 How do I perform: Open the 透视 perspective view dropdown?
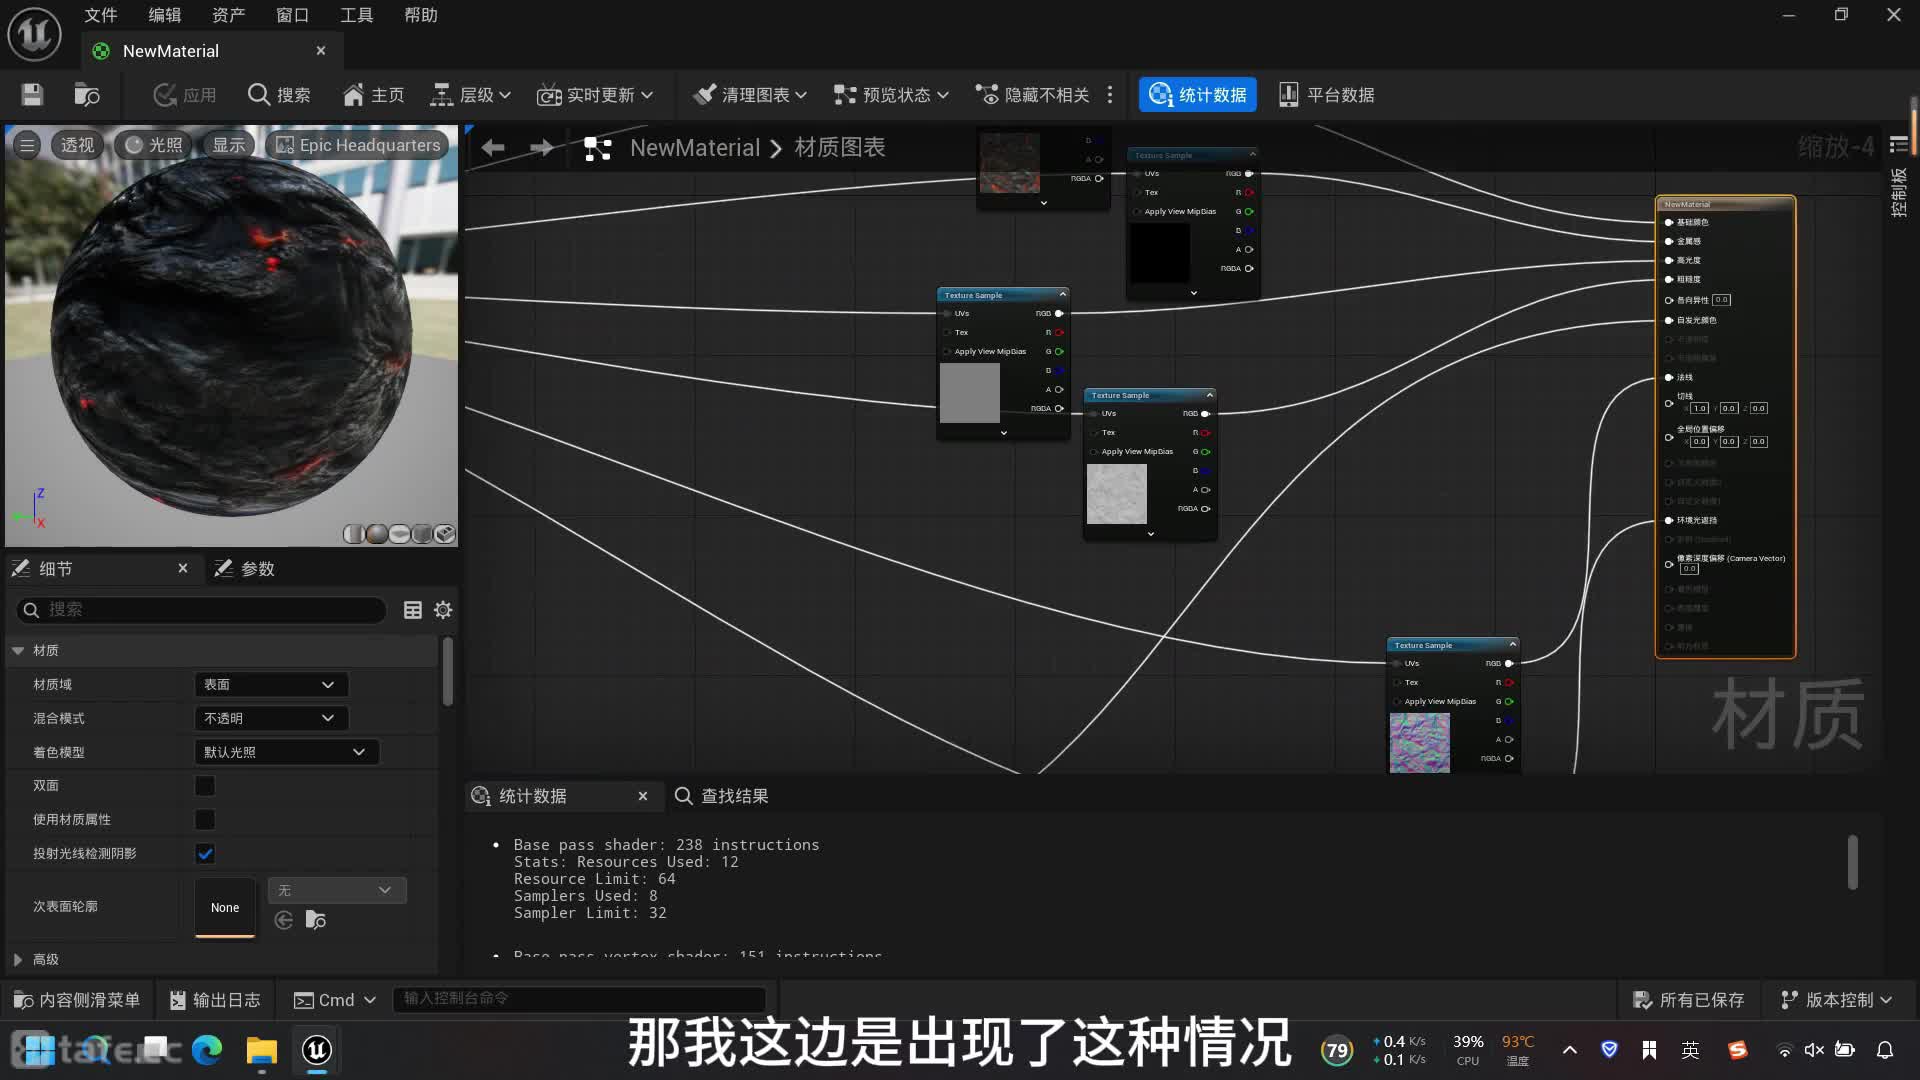[x=77, y=145]
